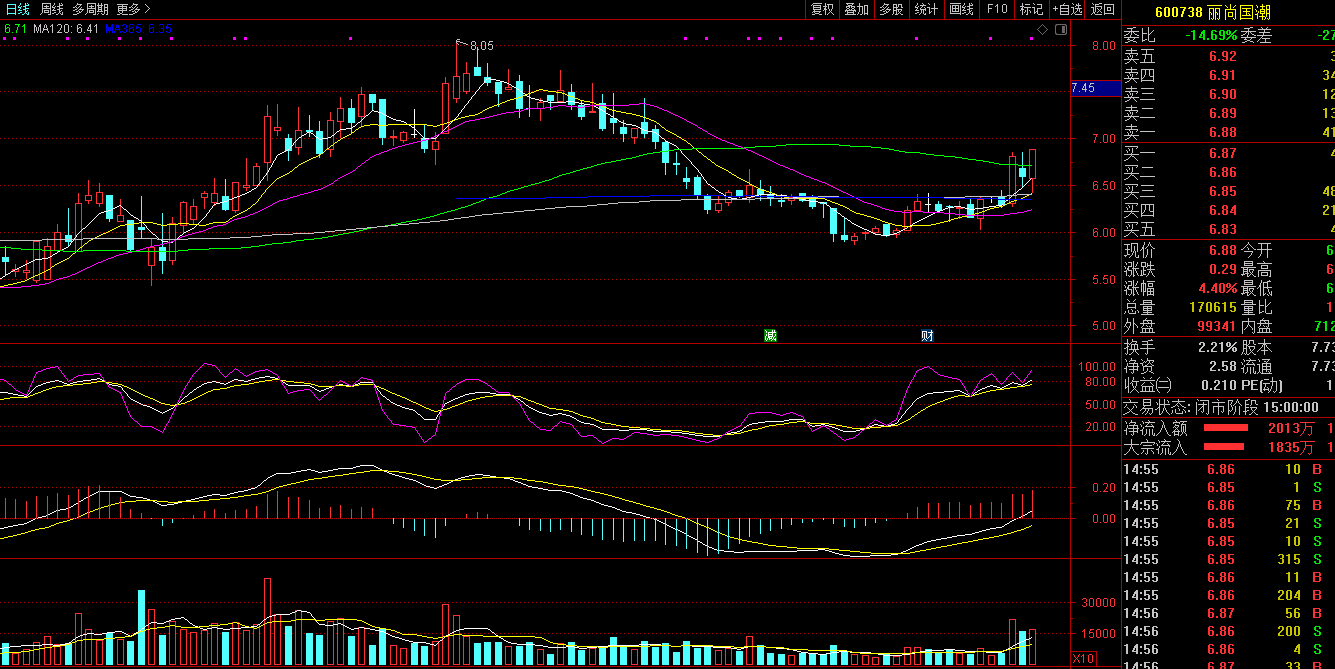
Task: Select the 14:55 trade with volume 315
Action: 1228,559
